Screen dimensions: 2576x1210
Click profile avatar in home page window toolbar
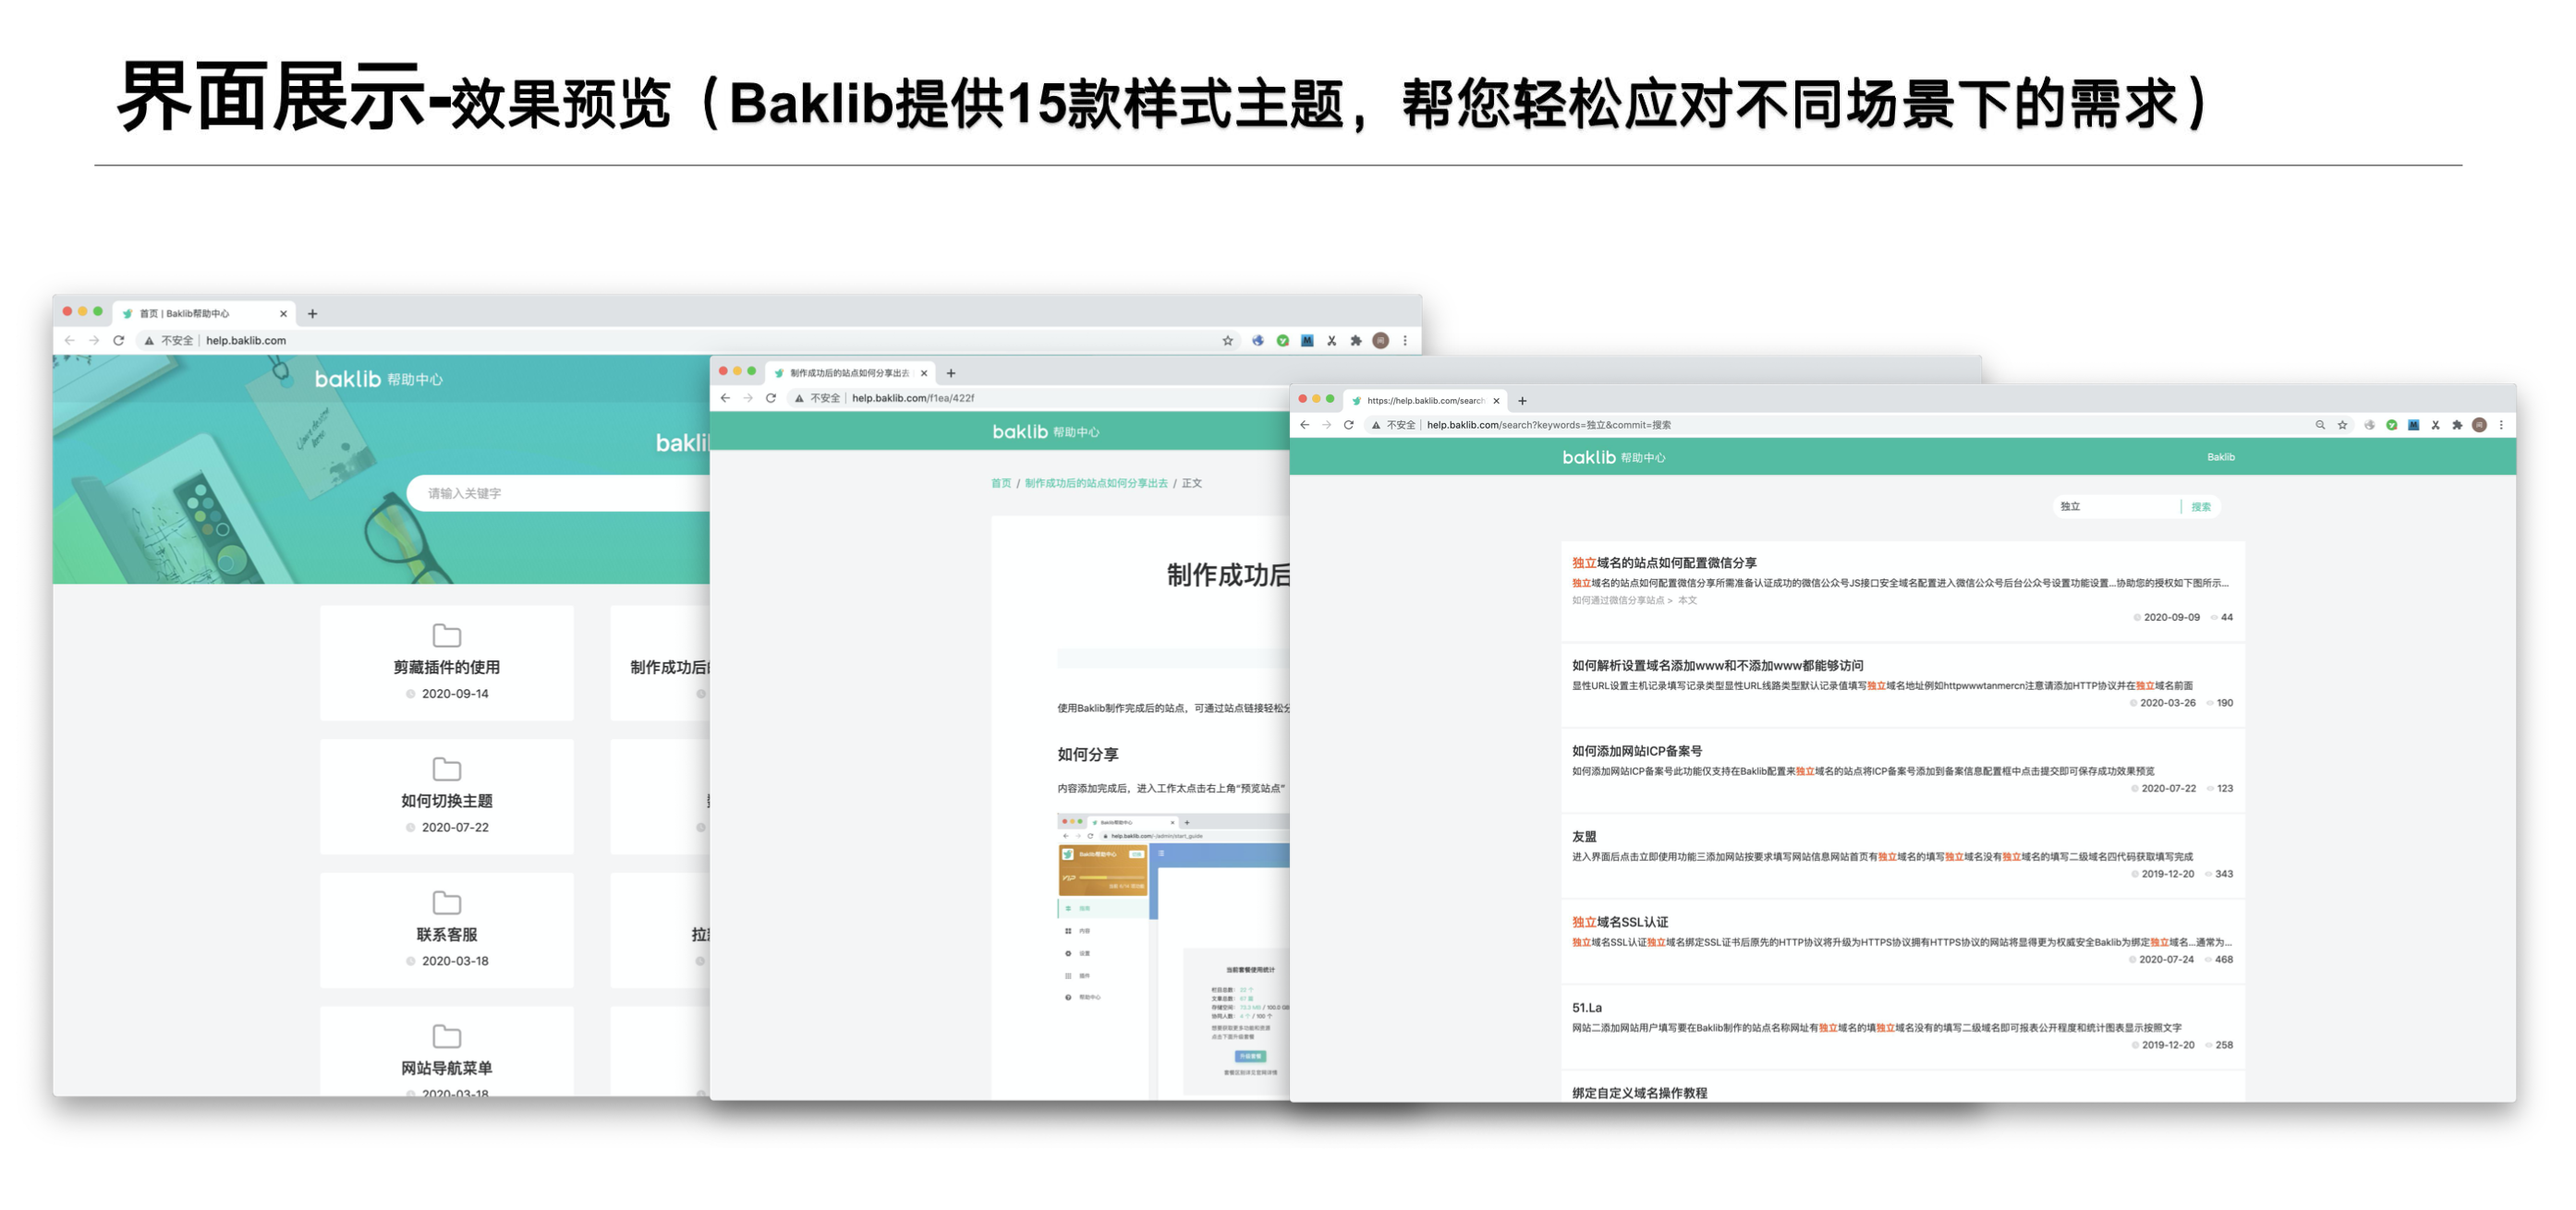click(x=1380, y=341)
